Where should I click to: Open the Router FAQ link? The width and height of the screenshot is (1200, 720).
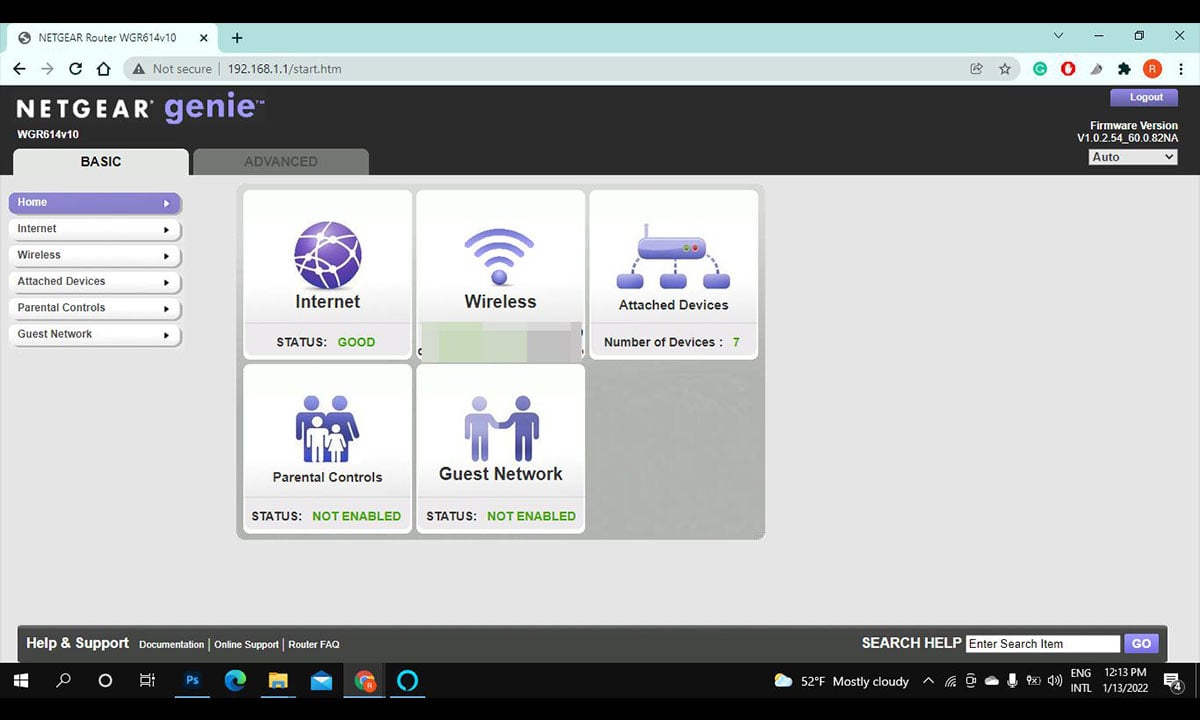314,645
